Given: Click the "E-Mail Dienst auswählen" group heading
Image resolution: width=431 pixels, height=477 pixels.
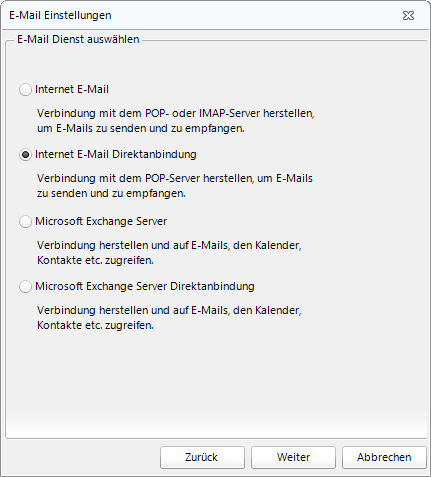Looking at the screenshot, I should click(78, 39).
